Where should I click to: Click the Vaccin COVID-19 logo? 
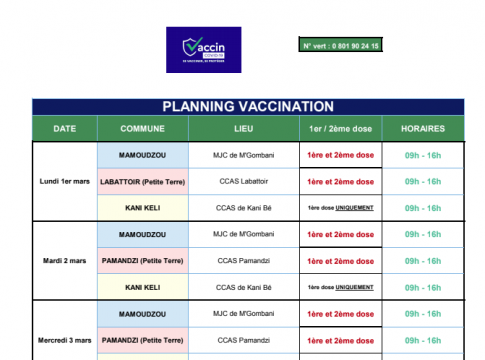click(x=204, y=50)
